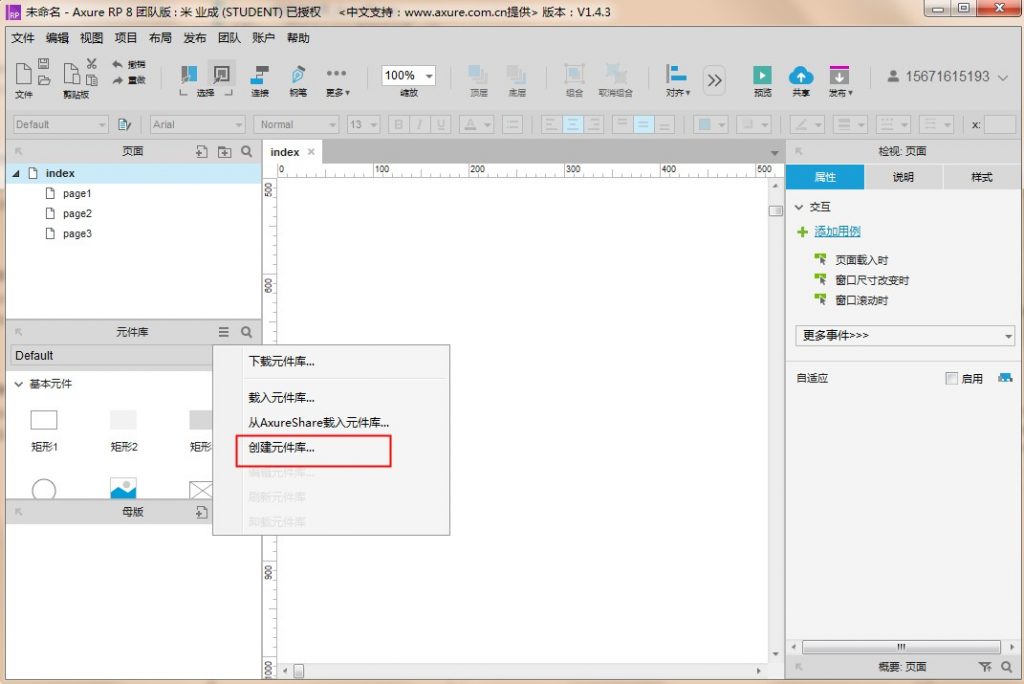The image size is (1024, 684).
Task: Click the Preview (预览) play icon
Action: (762, 76)
